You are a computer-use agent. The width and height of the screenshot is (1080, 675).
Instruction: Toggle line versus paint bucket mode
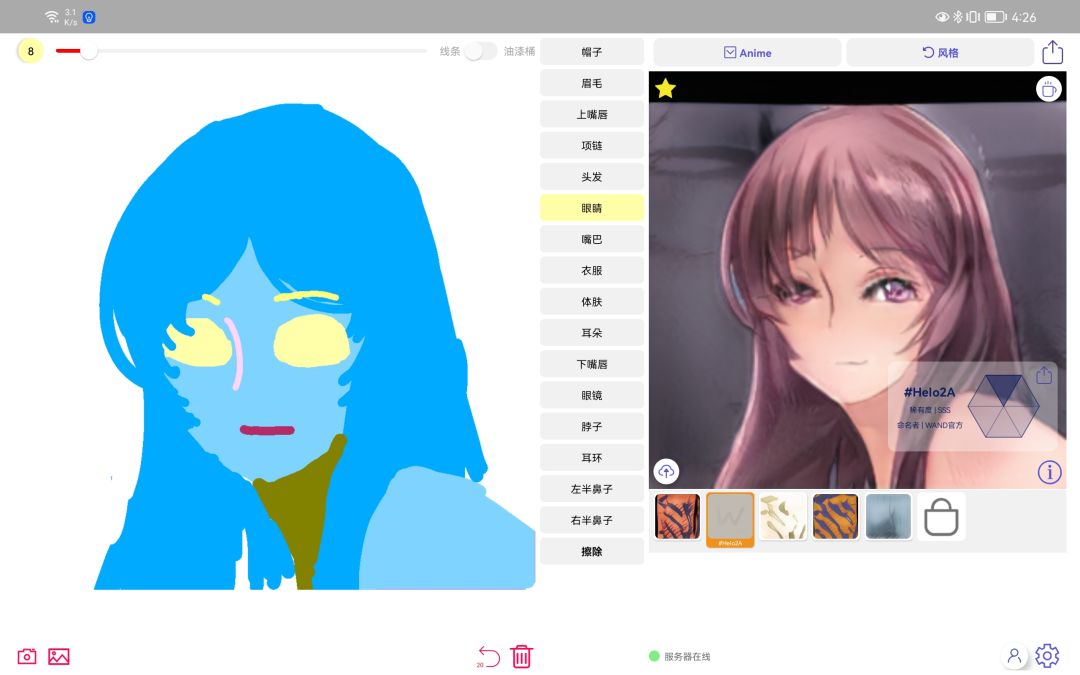[480, 52]
